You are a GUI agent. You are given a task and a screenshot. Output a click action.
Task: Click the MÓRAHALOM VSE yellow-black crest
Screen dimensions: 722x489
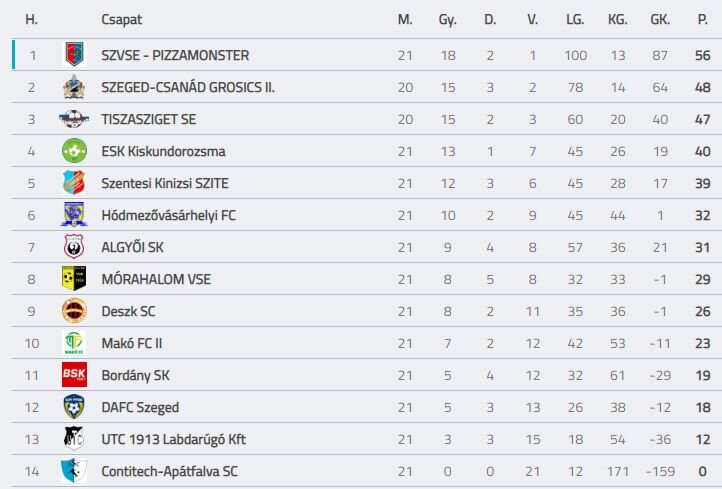pyautogui.click(x=74, y=279)
